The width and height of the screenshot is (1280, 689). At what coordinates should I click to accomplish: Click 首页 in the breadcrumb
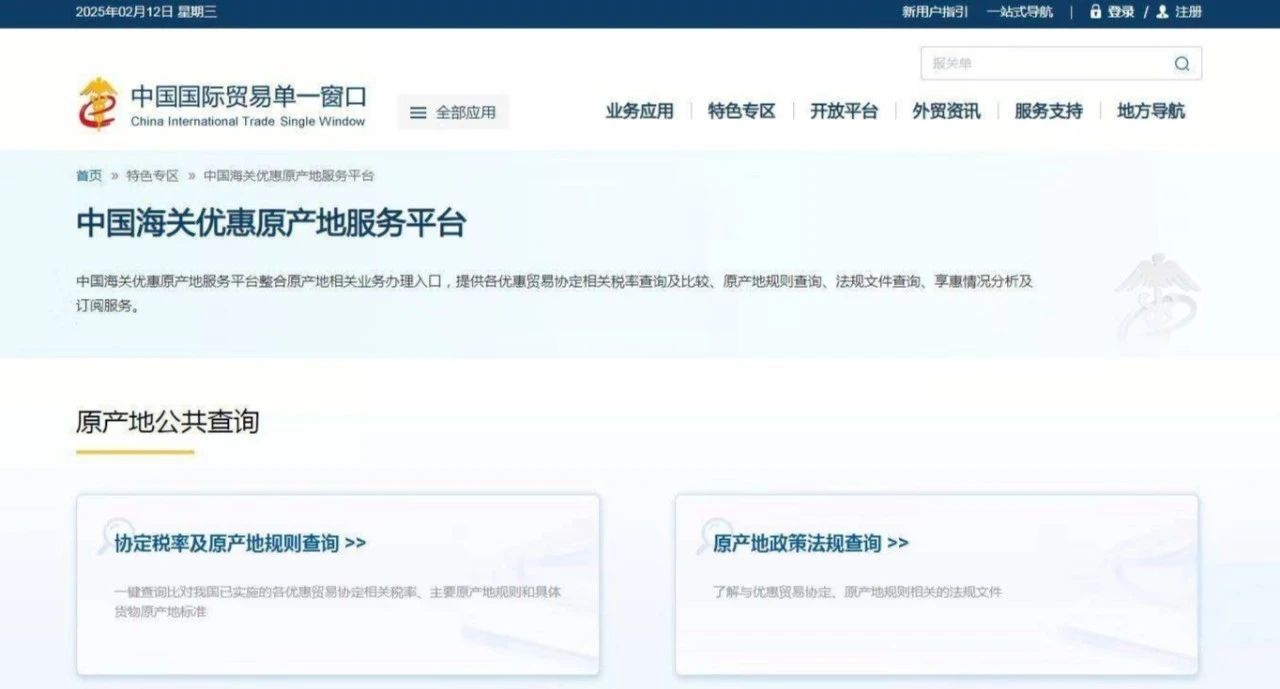click(89, 176)
